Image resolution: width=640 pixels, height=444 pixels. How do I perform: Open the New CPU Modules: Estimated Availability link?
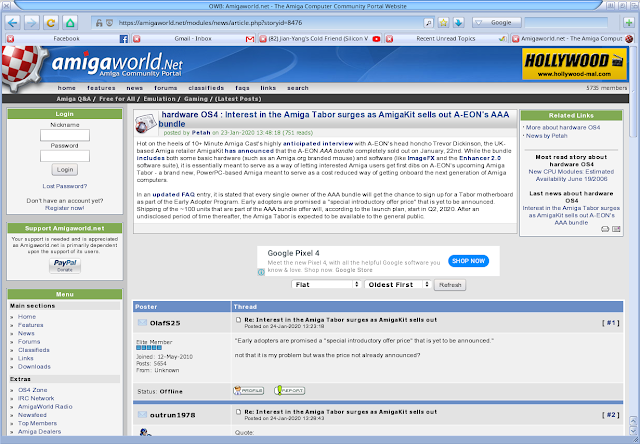(x=571, y=175)
